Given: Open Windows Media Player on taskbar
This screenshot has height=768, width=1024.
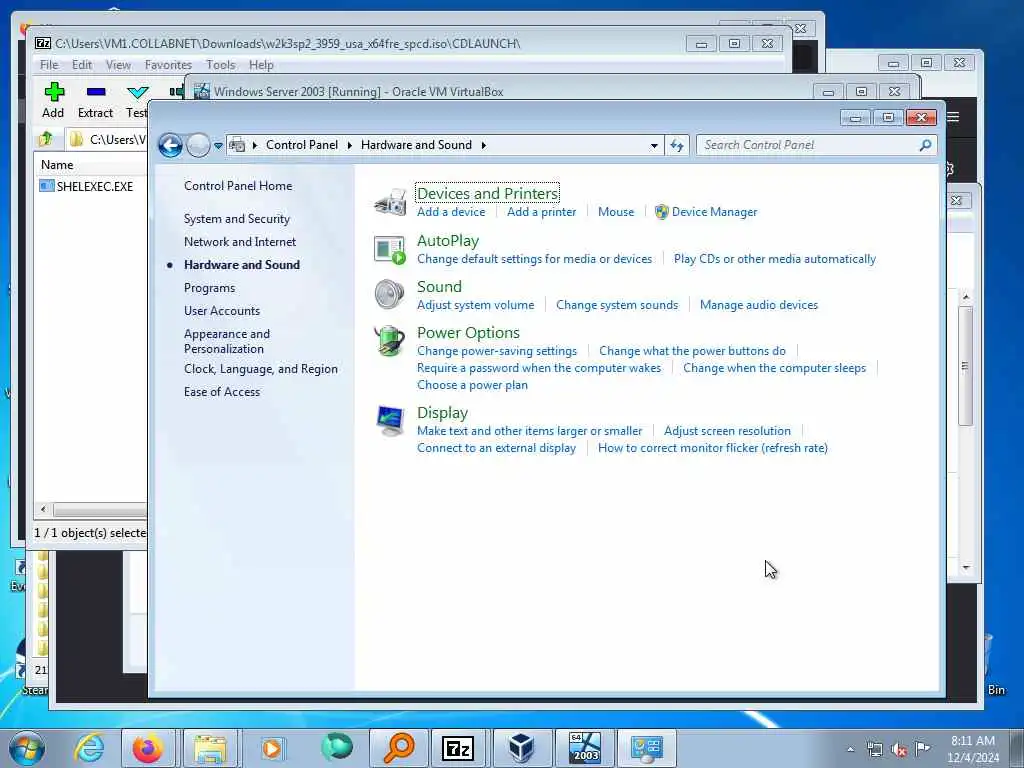Looking at the screenshot, I should 272,748.
